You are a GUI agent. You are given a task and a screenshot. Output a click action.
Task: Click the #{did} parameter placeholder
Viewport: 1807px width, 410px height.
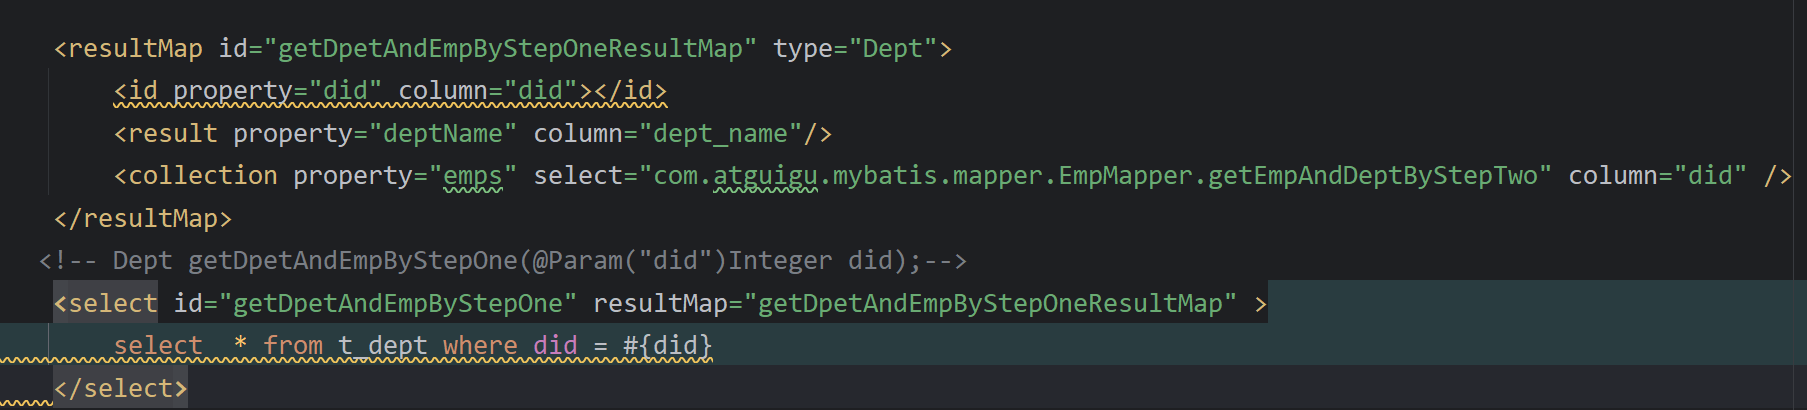667,346
